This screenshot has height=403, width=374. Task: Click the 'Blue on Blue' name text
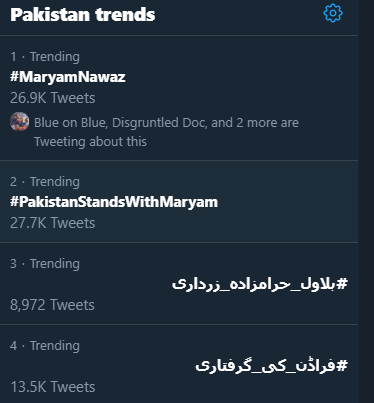tap(70, 123)
